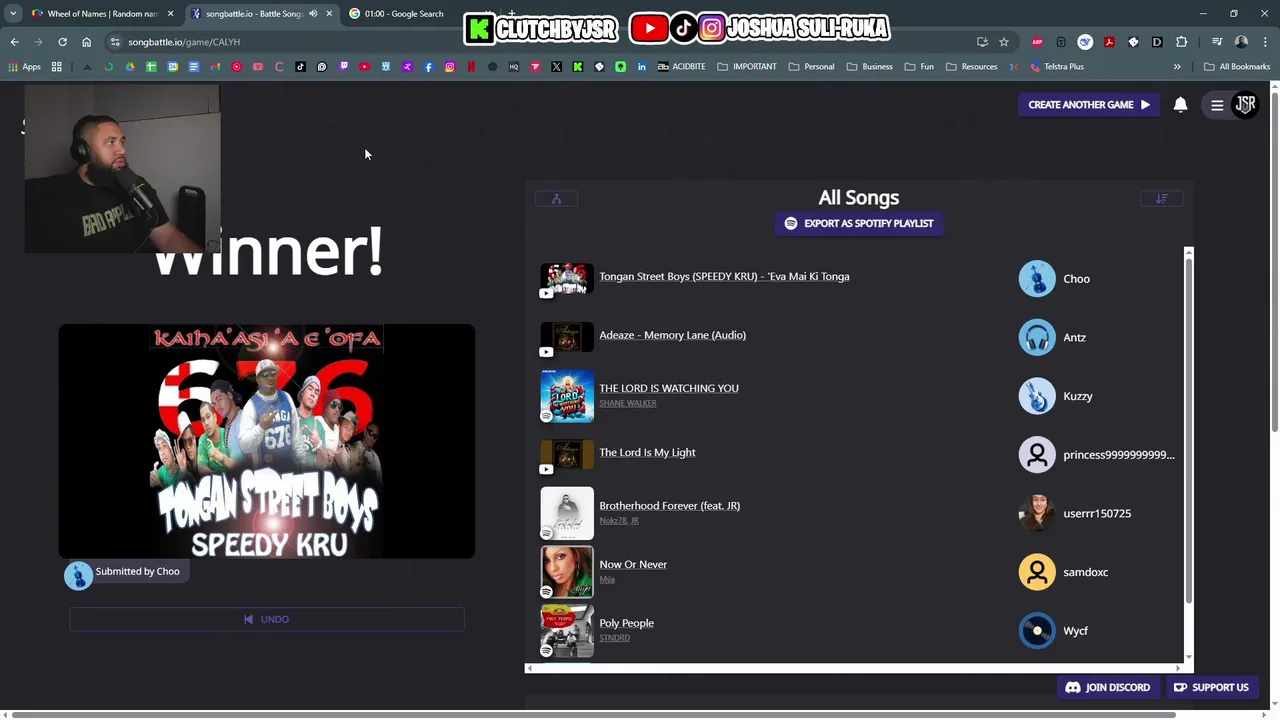This screenshot has height=720, width=1280.
Task: Click samdoxc's yellow avatar
Action: point(1037,572)
